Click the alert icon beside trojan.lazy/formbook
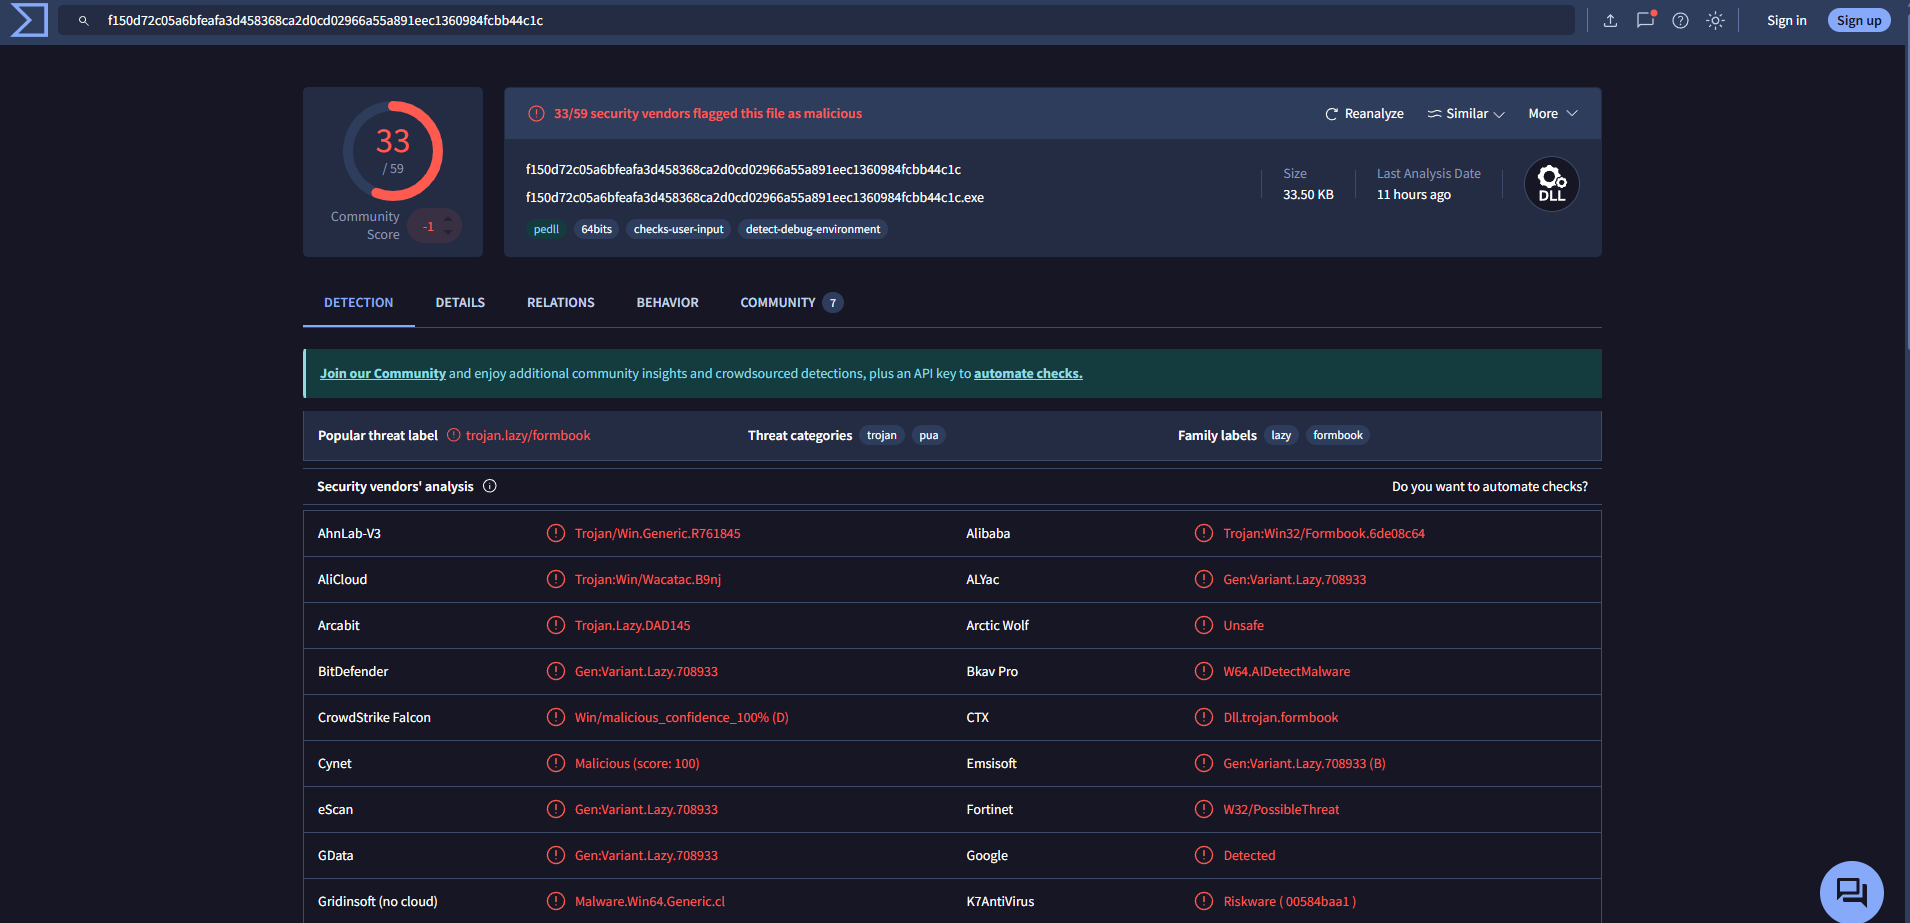Image resolution: width=1910 pixels, height=923 pixels. click(454, 435)
